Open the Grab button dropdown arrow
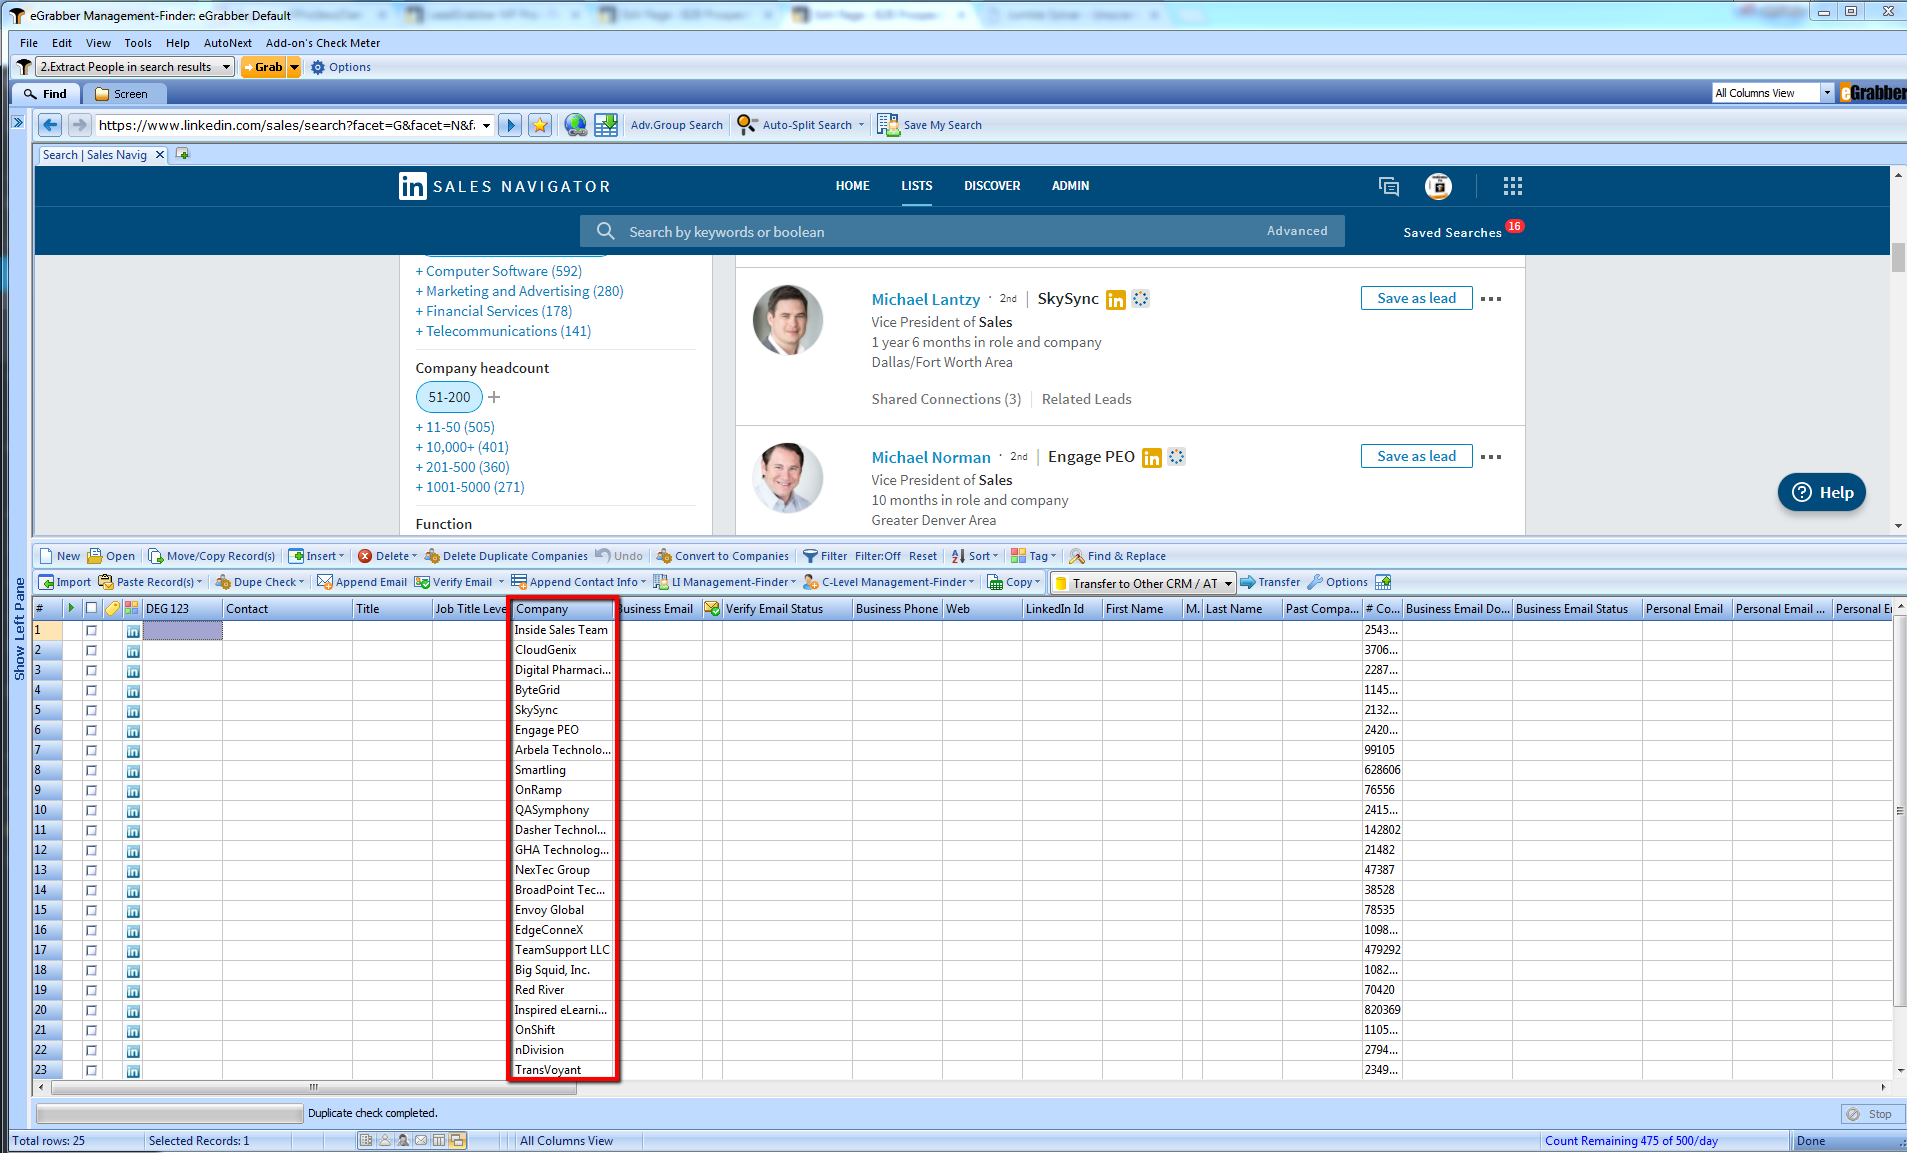This screenshot has height=1153, width=1907. tap(294, 67)
